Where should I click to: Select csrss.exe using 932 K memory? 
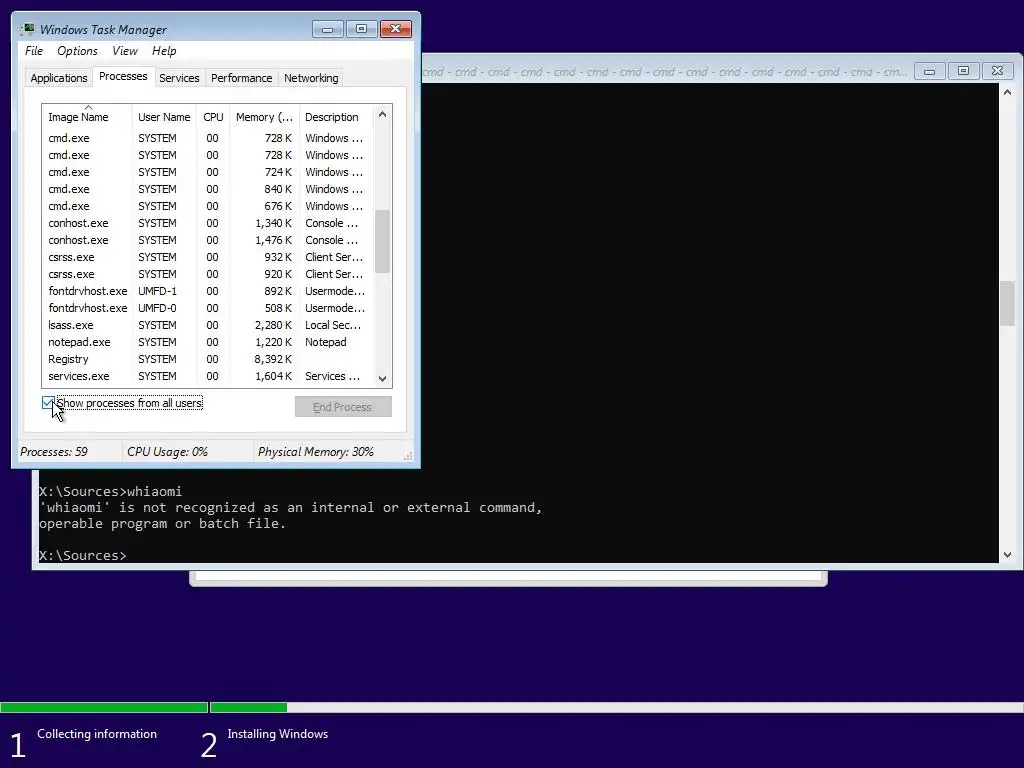click(x=208, y=257)
